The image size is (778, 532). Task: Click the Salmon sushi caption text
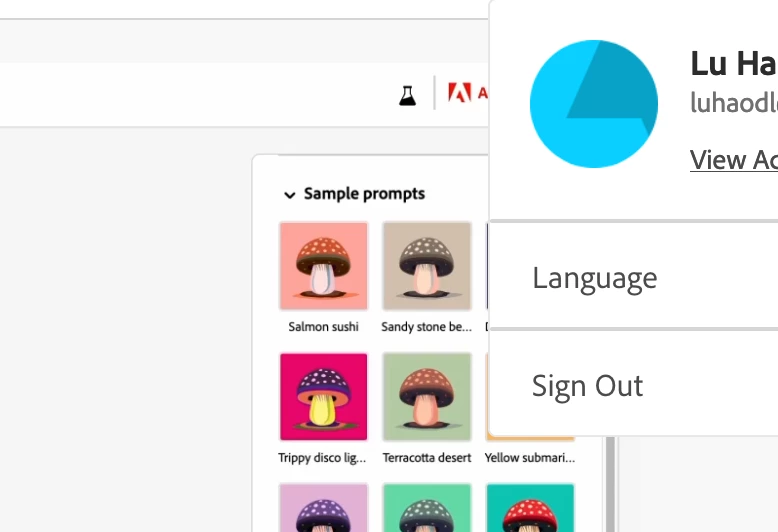click(324, 327)
